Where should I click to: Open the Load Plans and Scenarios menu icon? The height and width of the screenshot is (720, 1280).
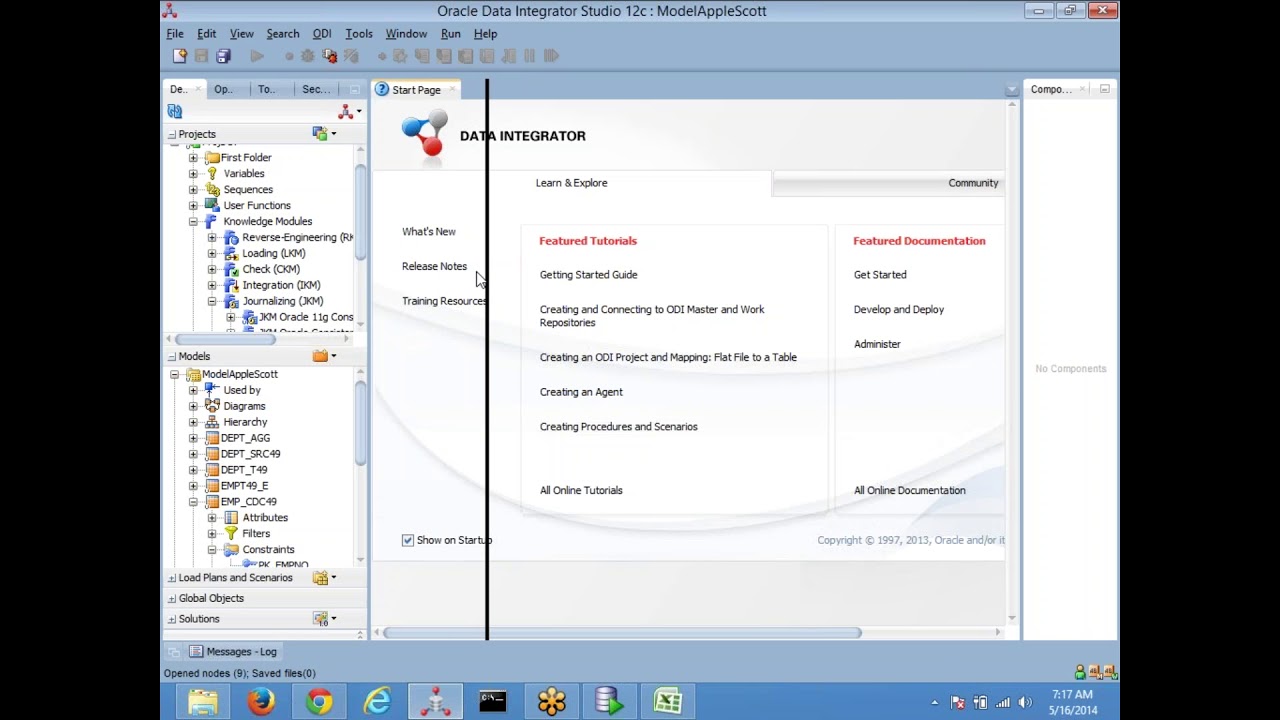tap(324, 578)
